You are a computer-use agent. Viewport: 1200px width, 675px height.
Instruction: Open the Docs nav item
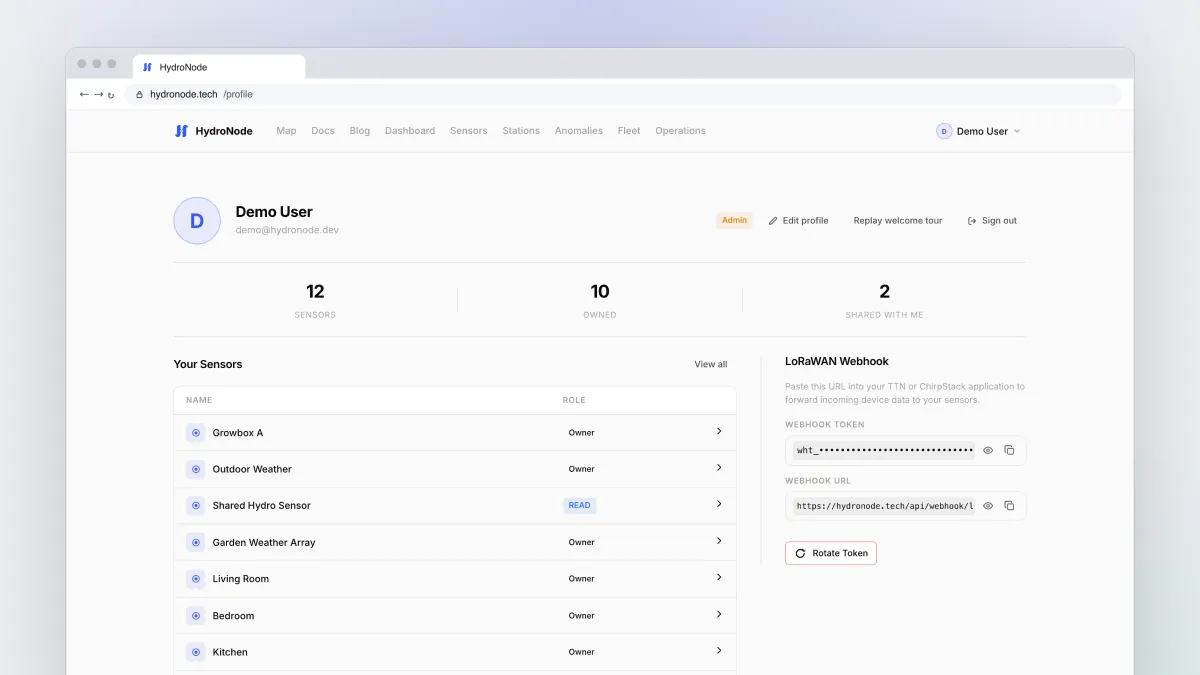point(323,131)
